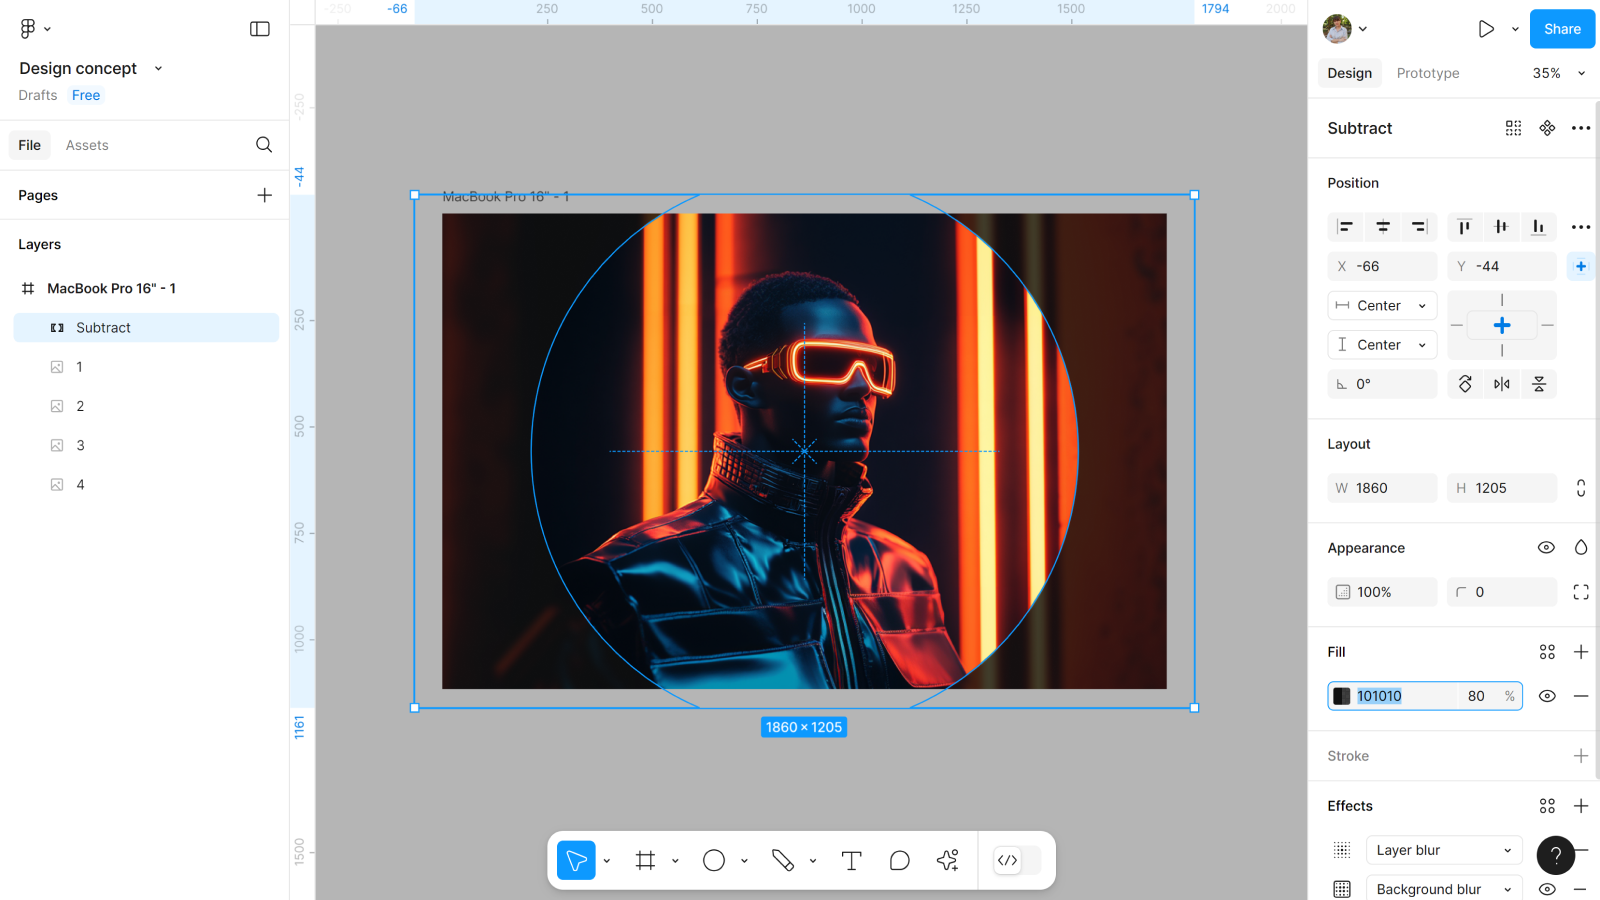Search layers with the magnifier icon
The height and width of the screenshot is (900, 1600).
point(264,145)
